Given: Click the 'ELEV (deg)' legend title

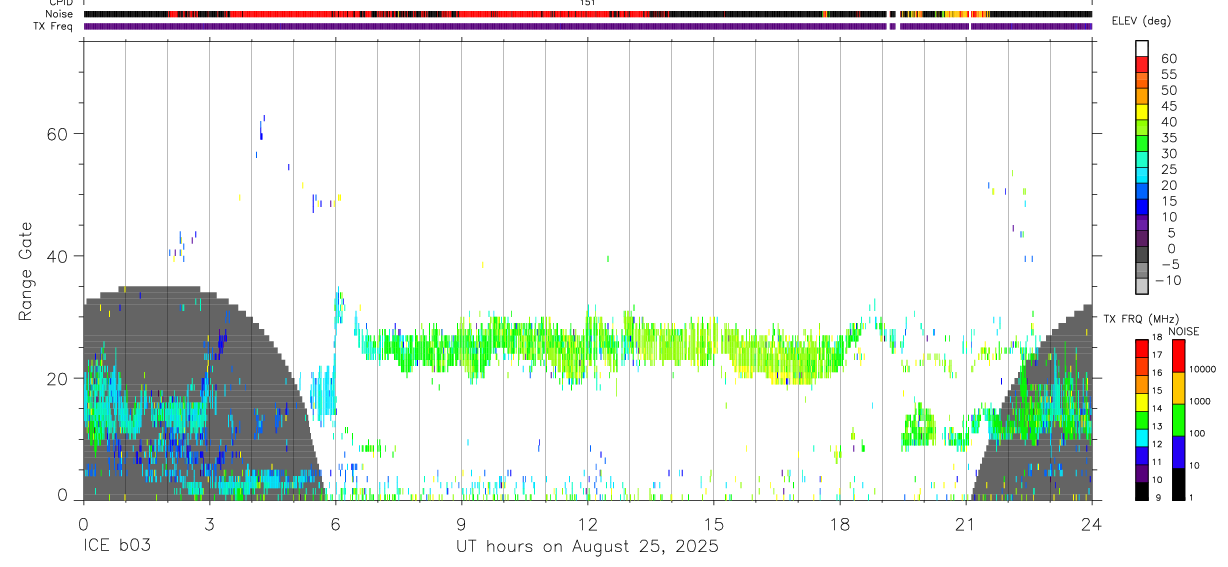Looking at the screenshot, I should pyautogui.click(x=1142, y=21).
